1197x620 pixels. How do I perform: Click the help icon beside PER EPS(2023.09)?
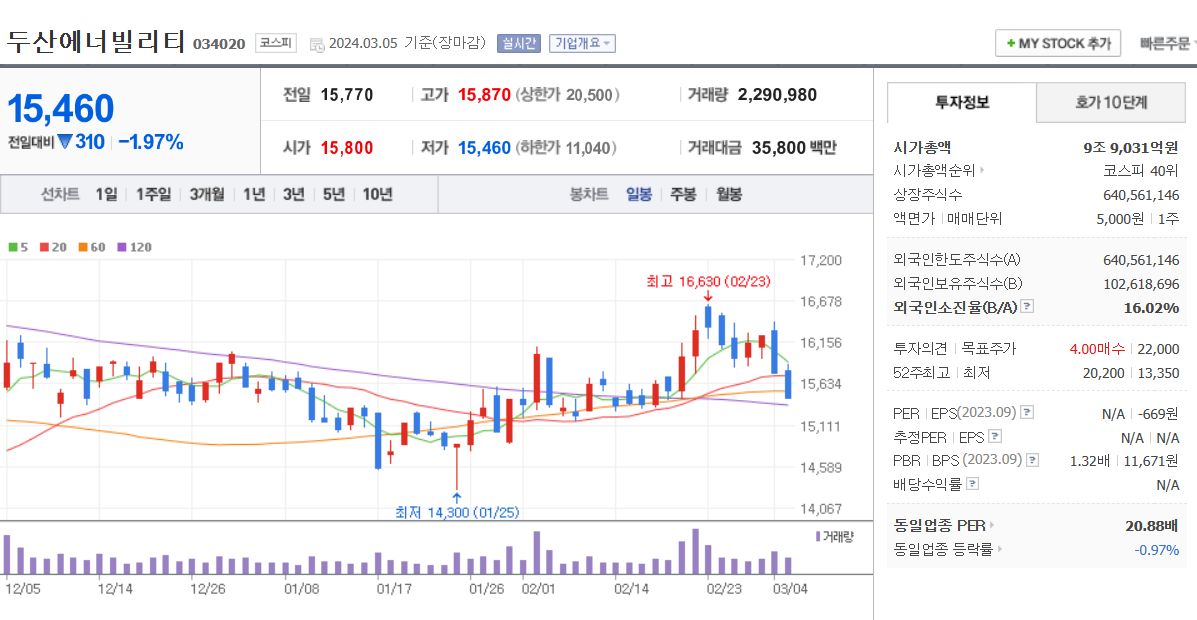(x=1028, y=412)
